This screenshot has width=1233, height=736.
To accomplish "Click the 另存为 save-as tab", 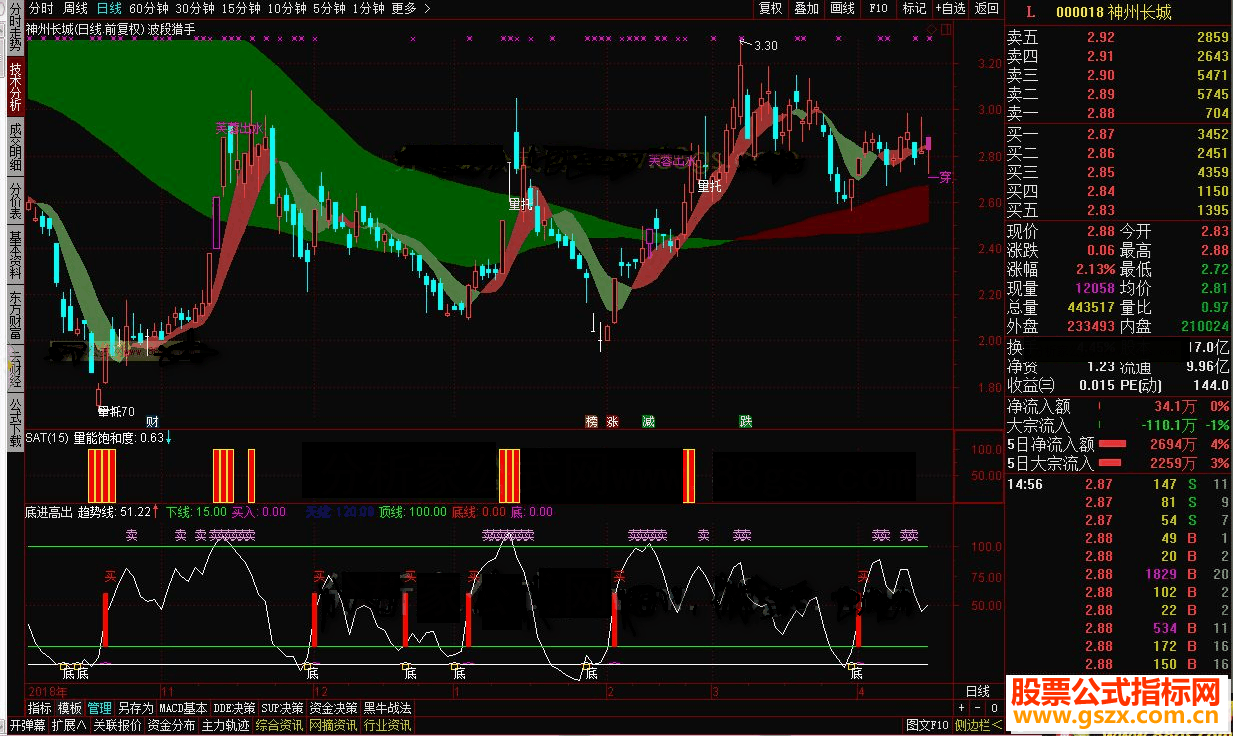I will 135,707.
